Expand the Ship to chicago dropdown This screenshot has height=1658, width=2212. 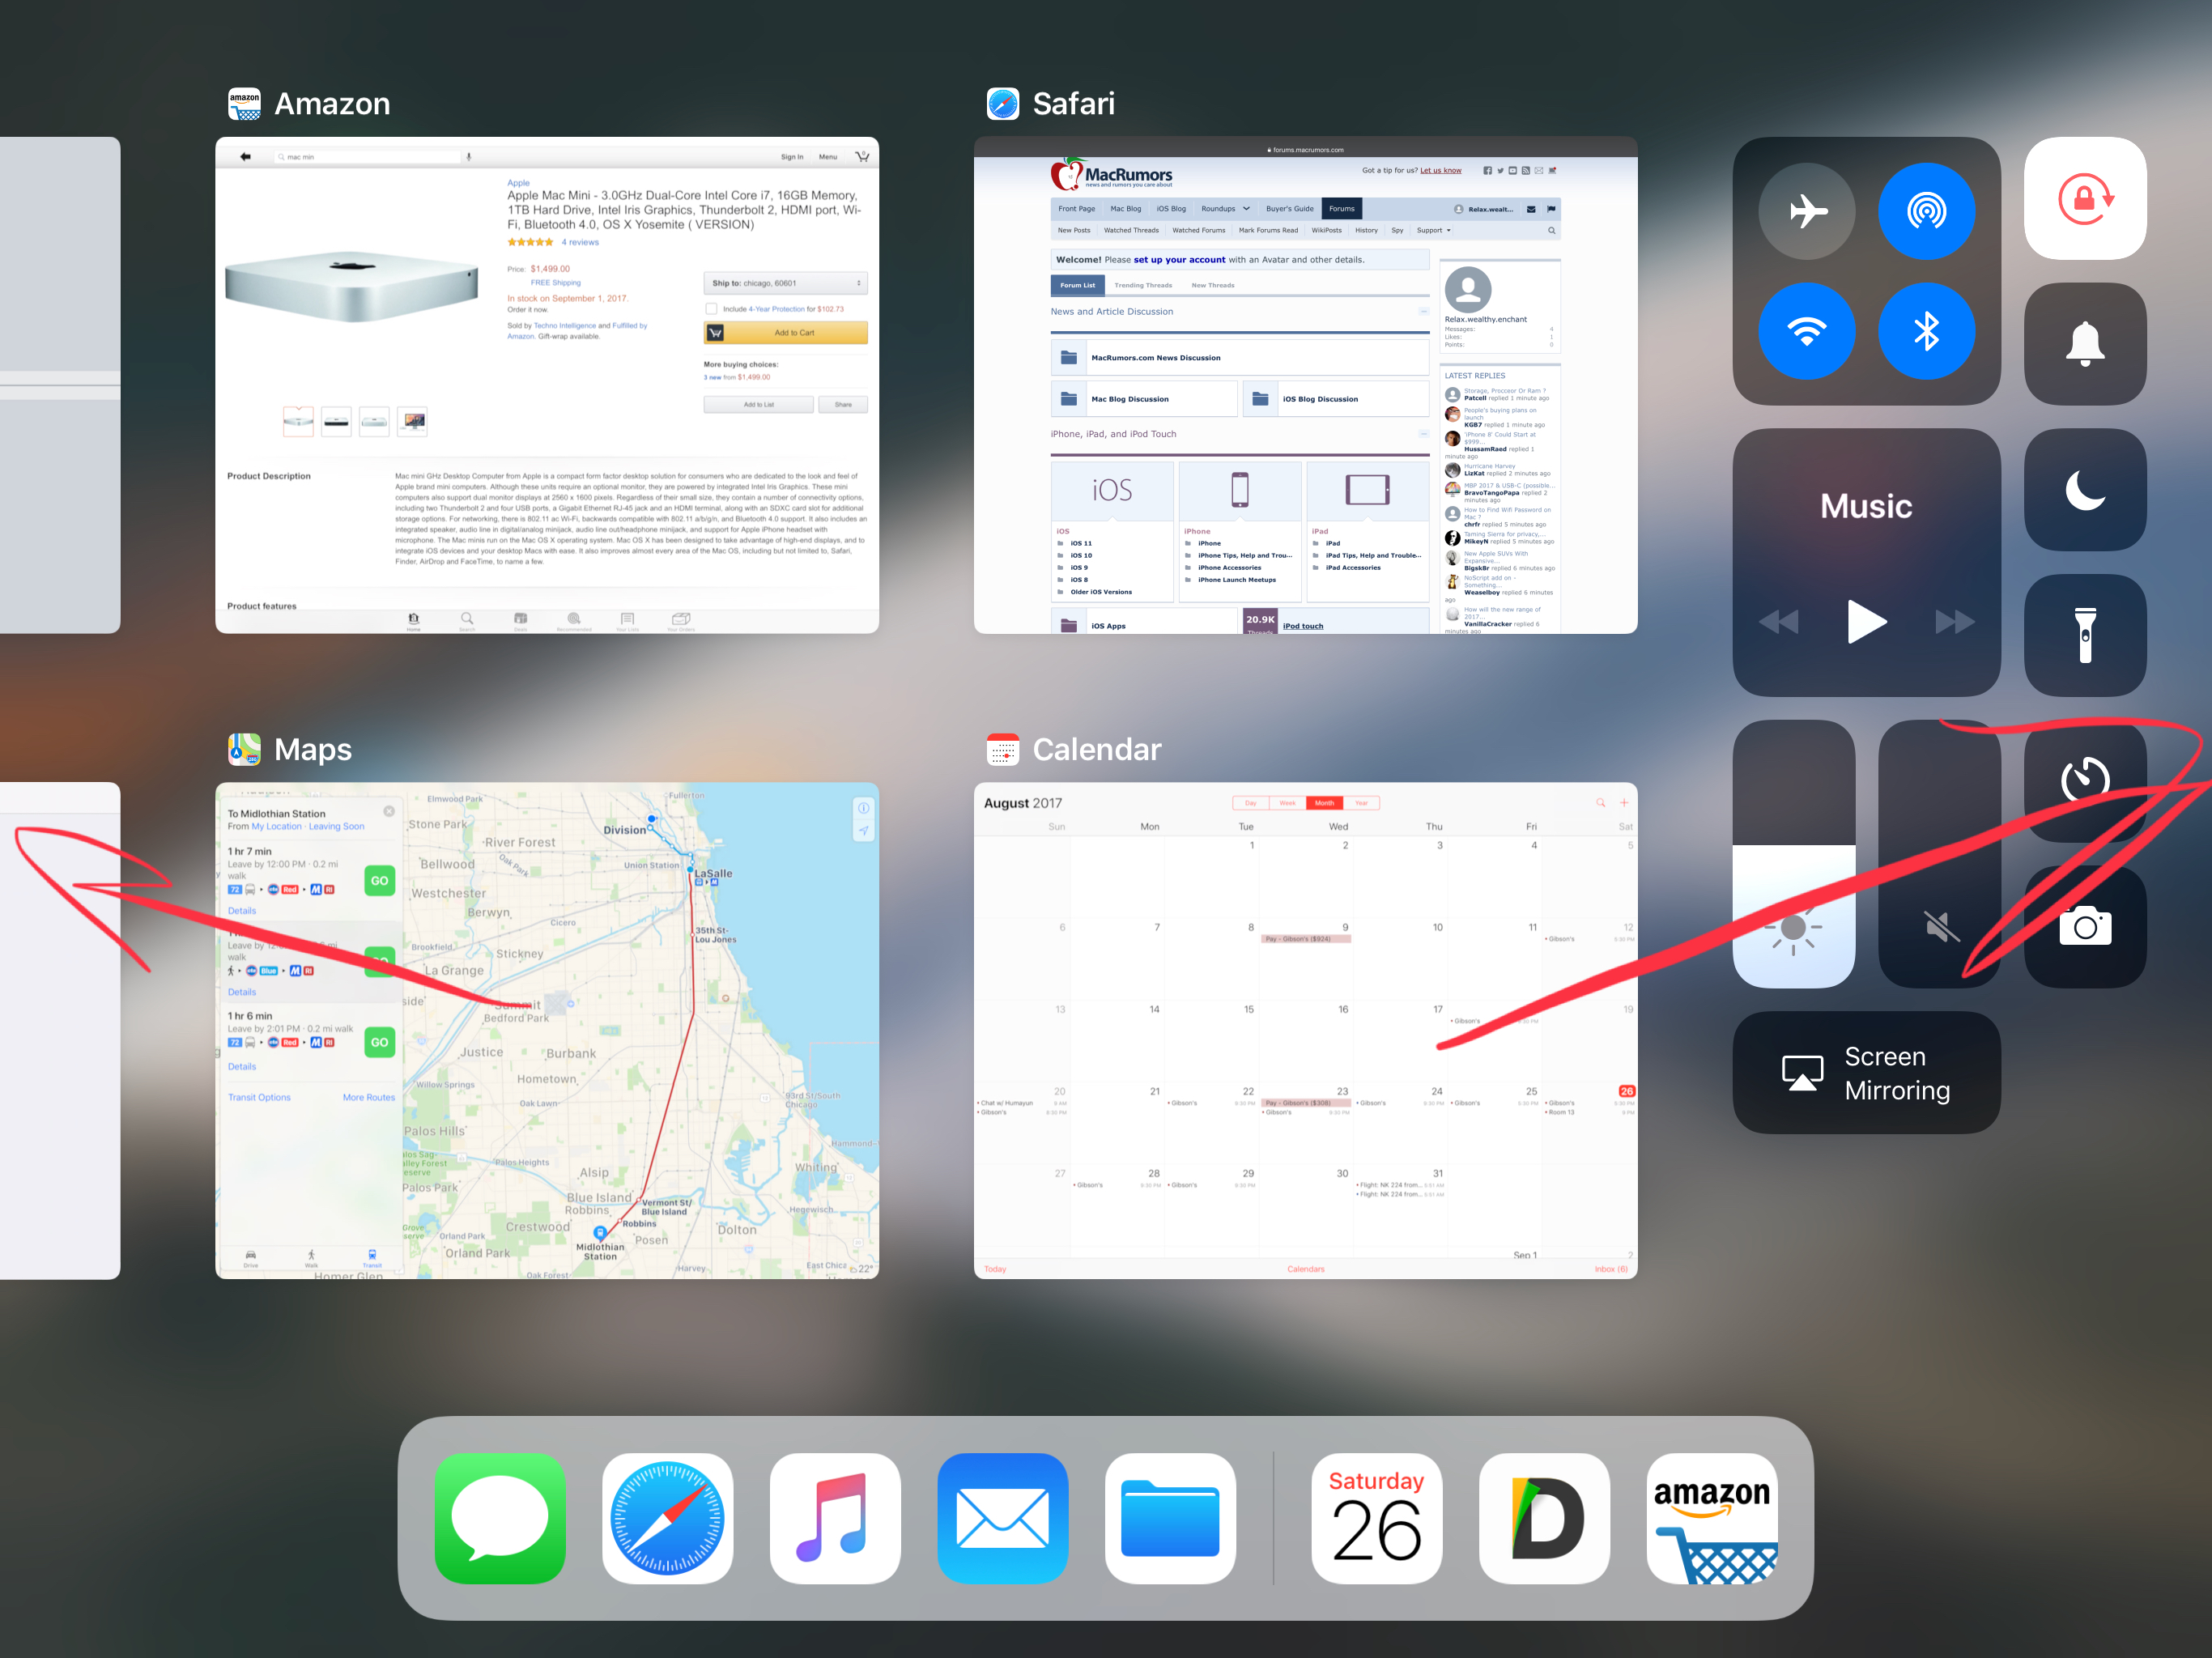785,283
